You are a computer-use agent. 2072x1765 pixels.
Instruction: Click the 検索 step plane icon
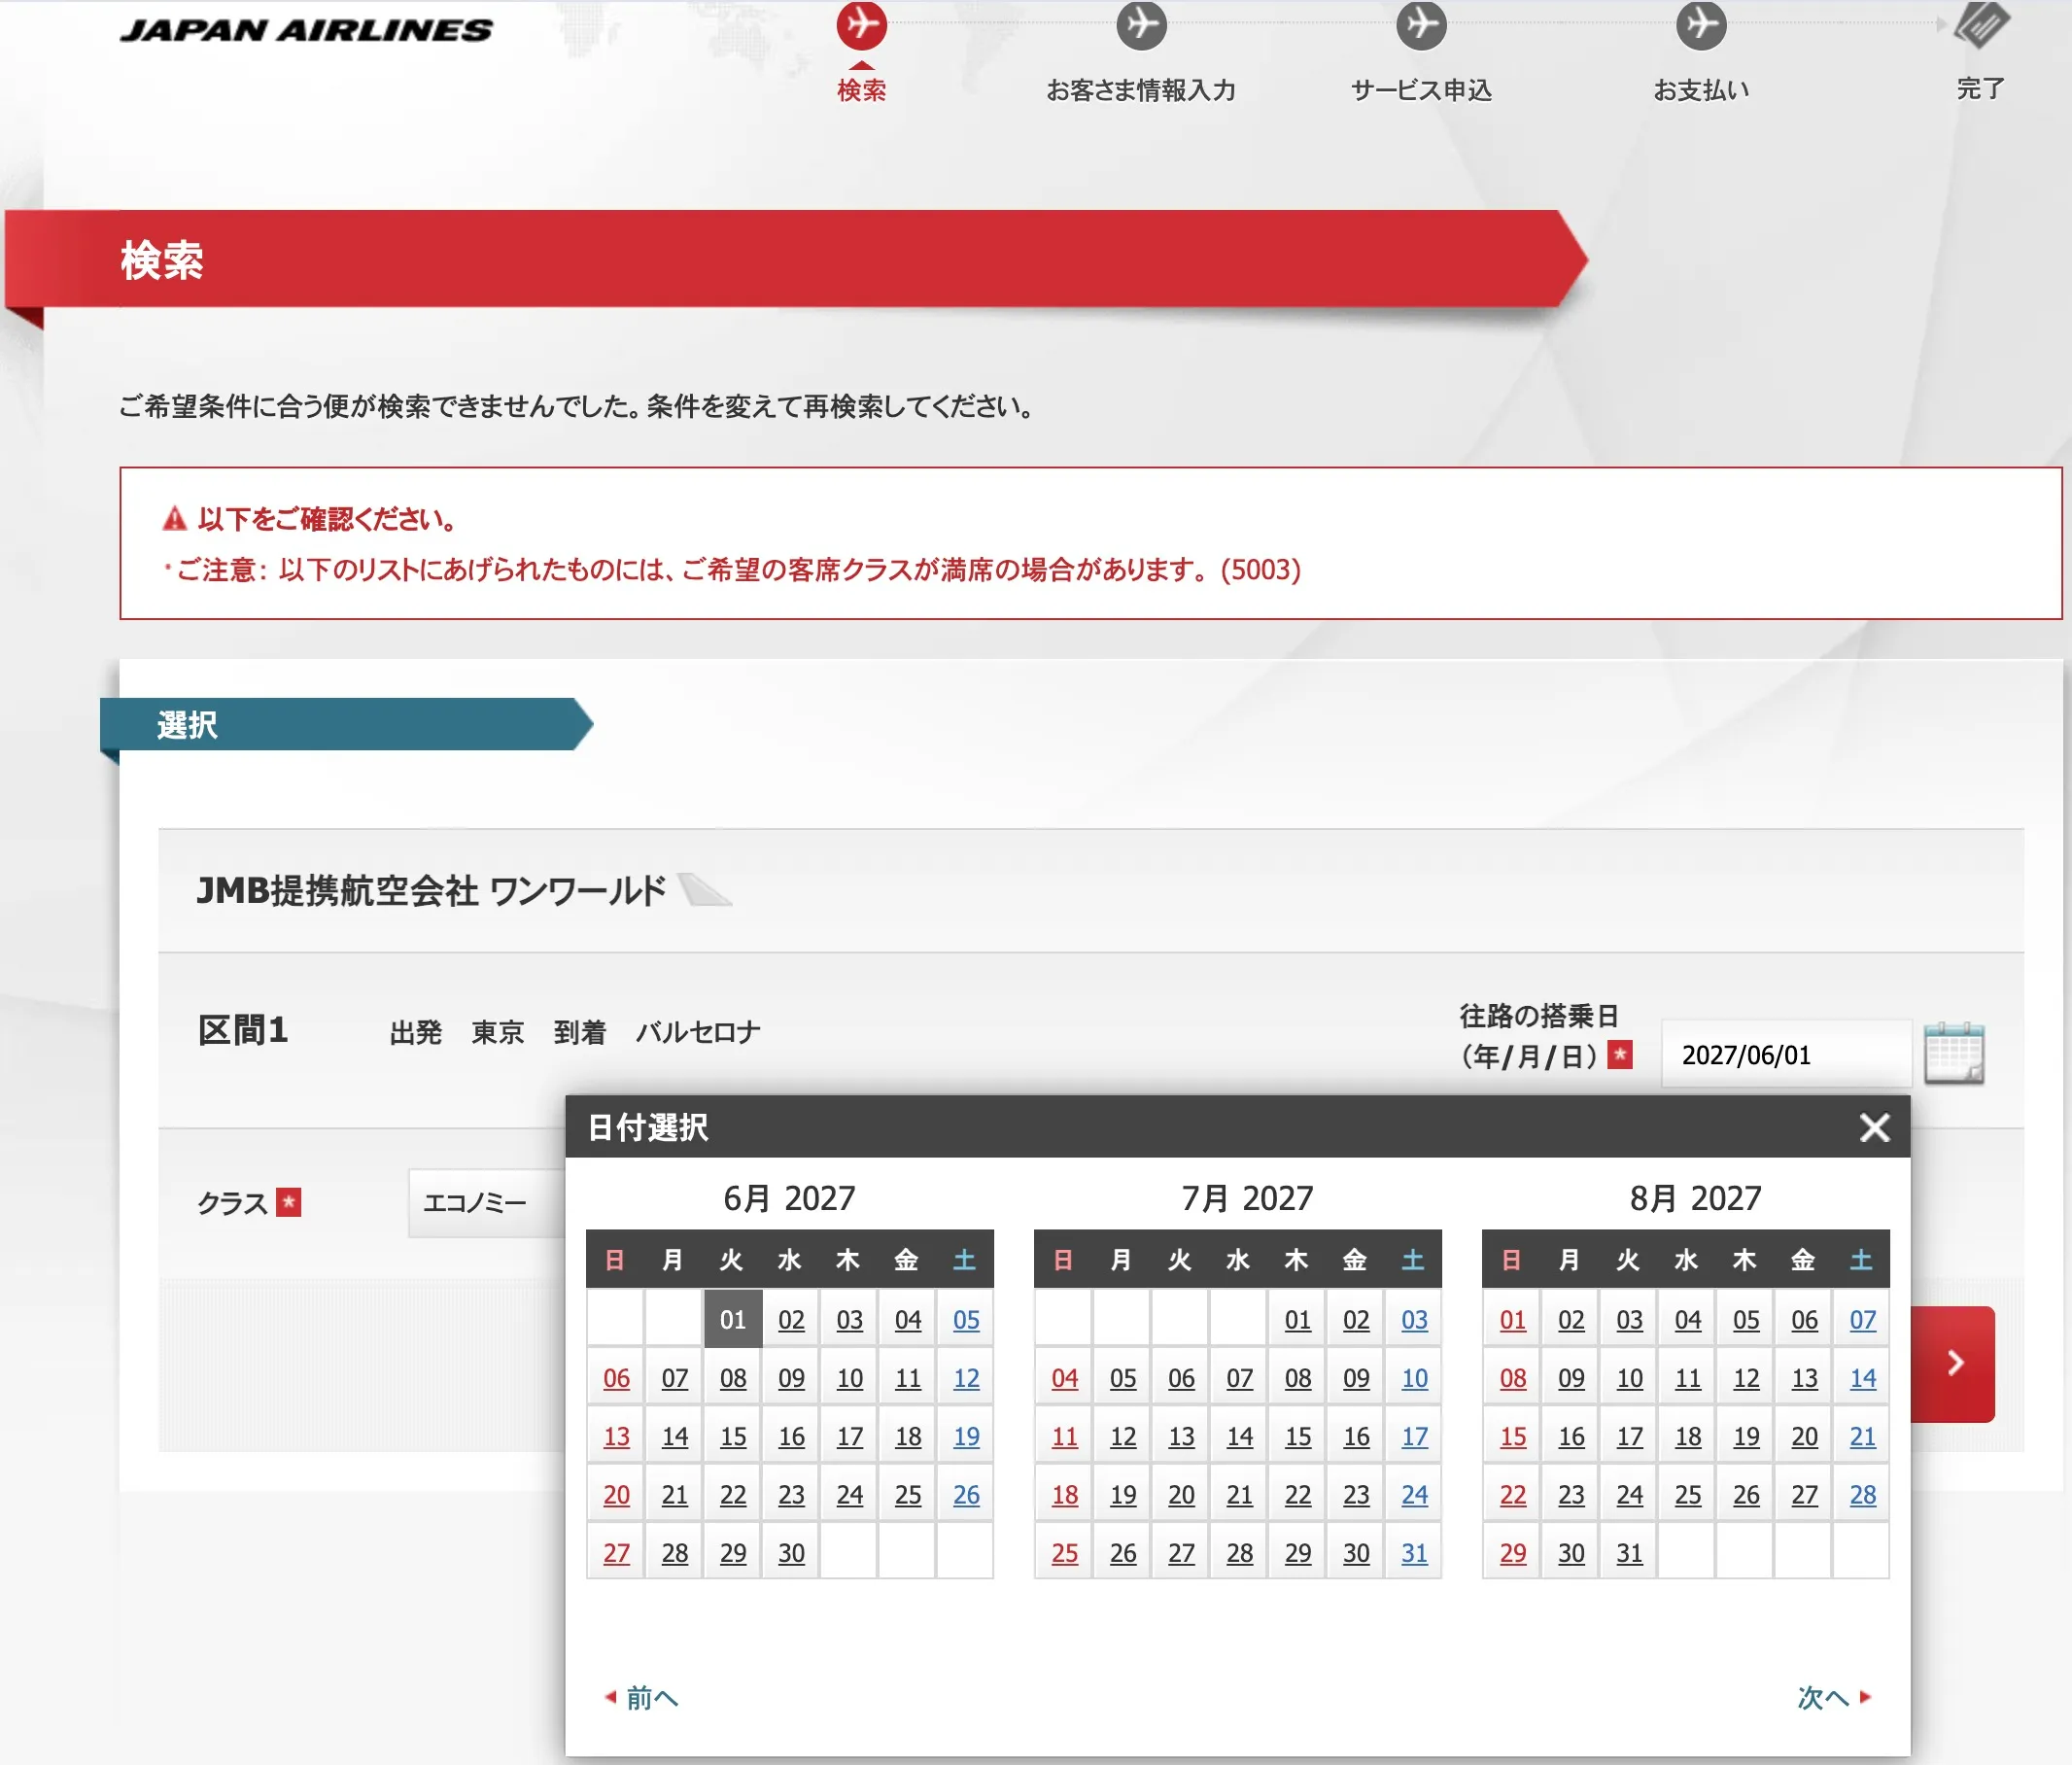[x=861, y=24]
